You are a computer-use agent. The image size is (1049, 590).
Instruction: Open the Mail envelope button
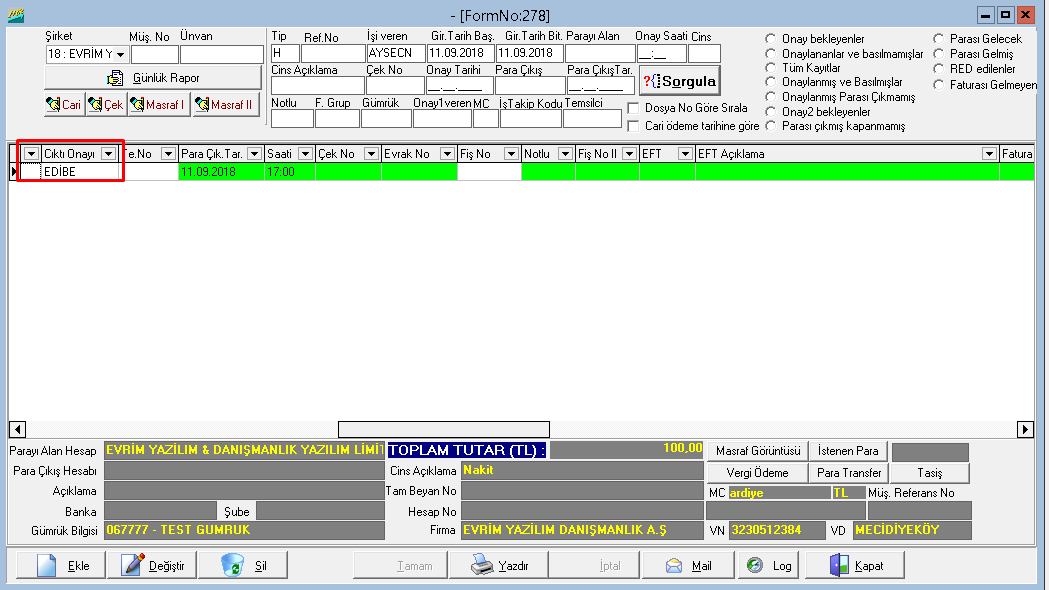click(x=687, y=565)
